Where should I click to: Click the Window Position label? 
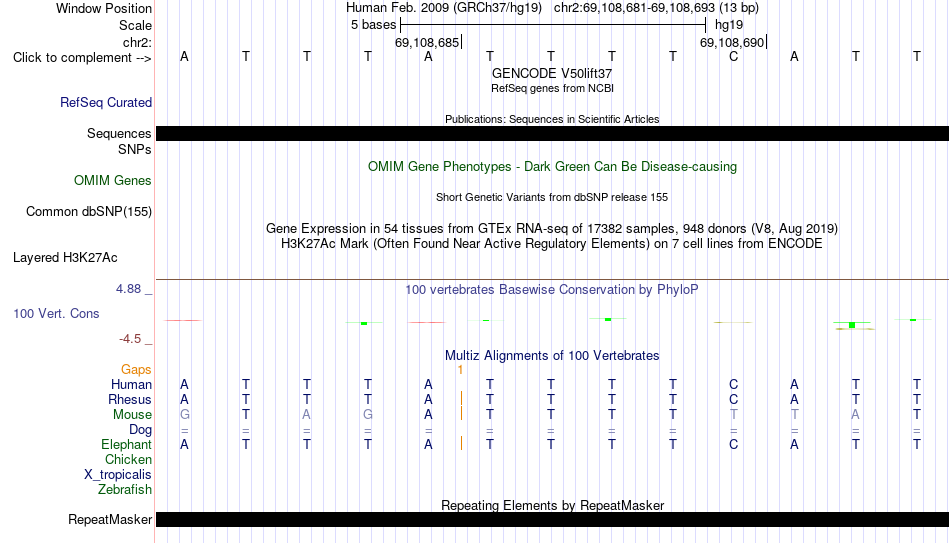click(x=104, y=8)
